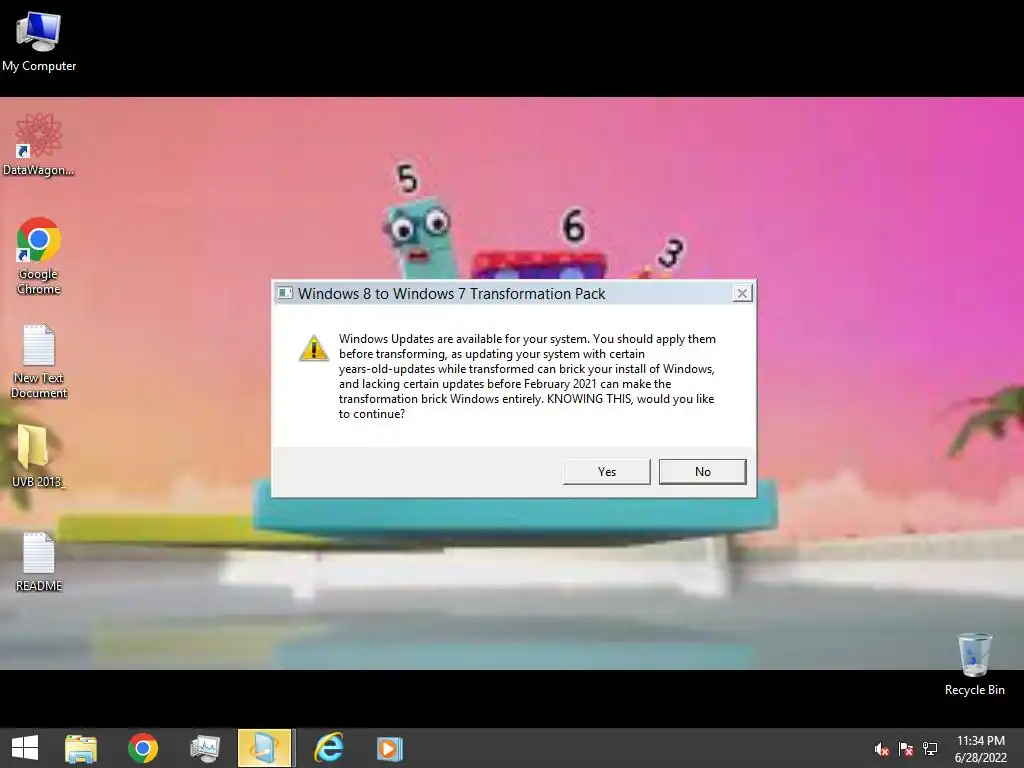Click the highlighted active taskbar program
1024x768 pixels.
click(264, 748)
